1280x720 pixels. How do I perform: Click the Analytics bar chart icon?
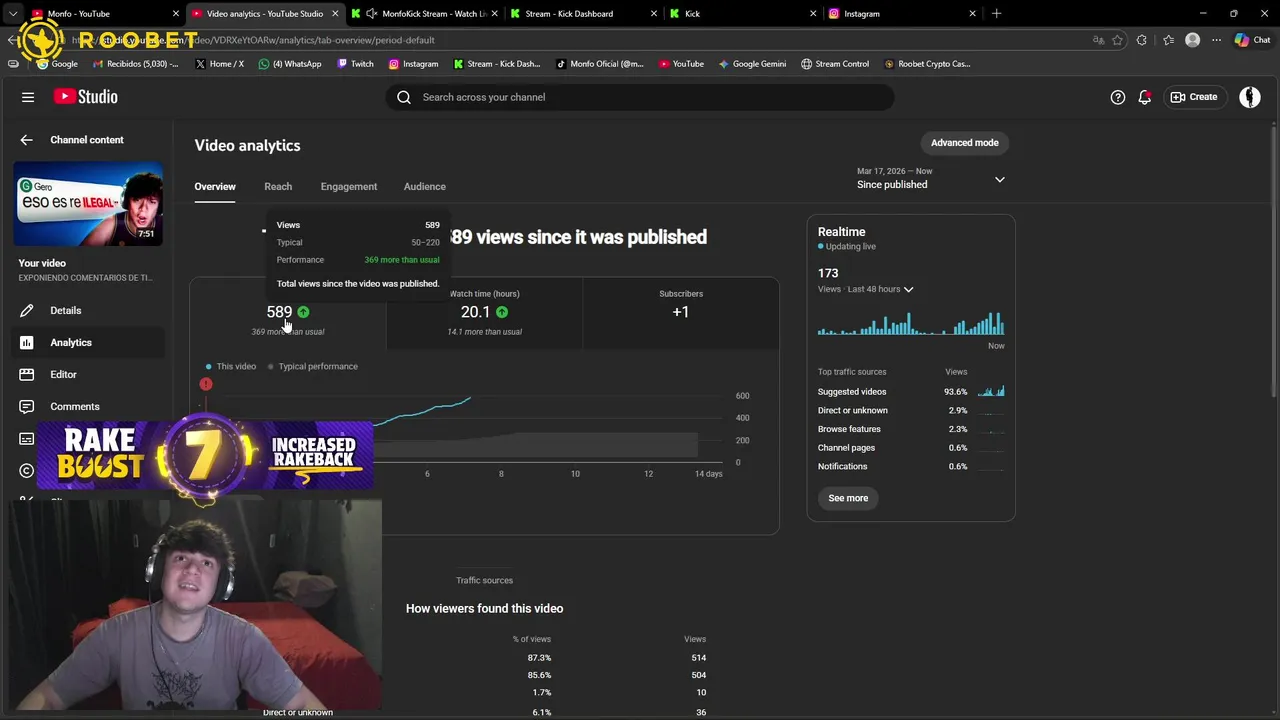[x=27, y=343]
